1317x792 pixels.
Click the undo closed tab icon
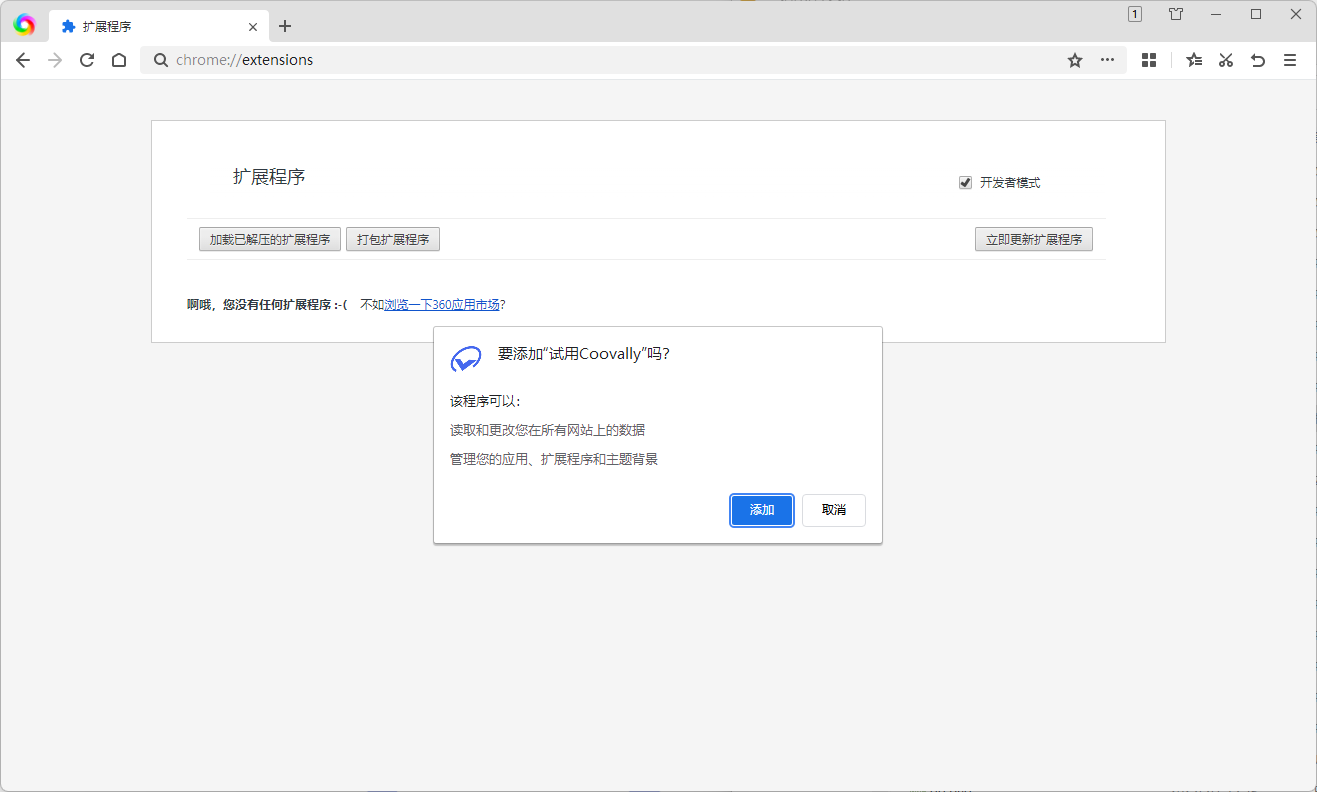(1258, 60)
